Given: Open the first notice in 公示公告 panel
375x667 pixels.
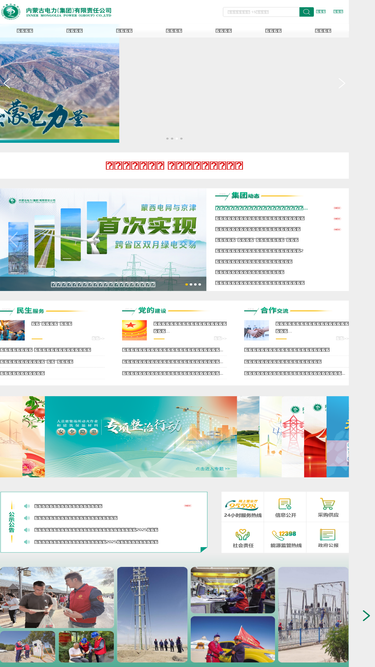Looking at the screenshot, I should pyautogui.click(x=68, y=506).
